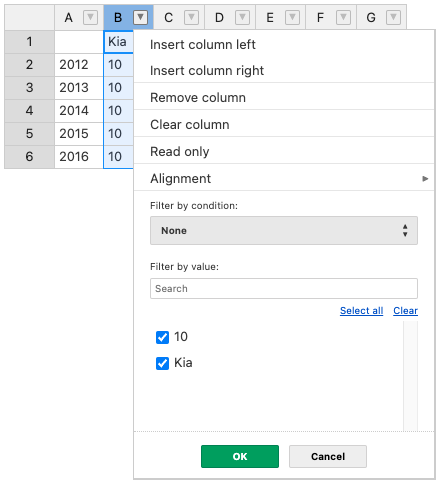445x489 pixels.
Task: Focus the Filter by value Search field
Action: click(x=284, y=289)
